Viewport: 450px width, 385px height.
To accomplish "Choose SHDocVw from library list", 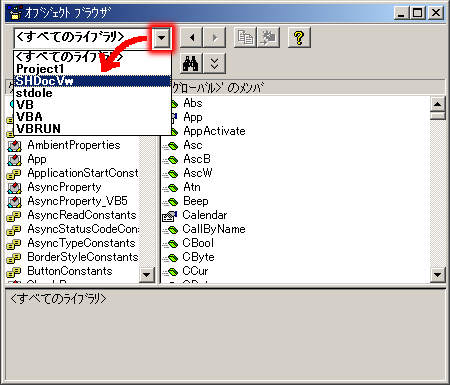I will (92, 81).
